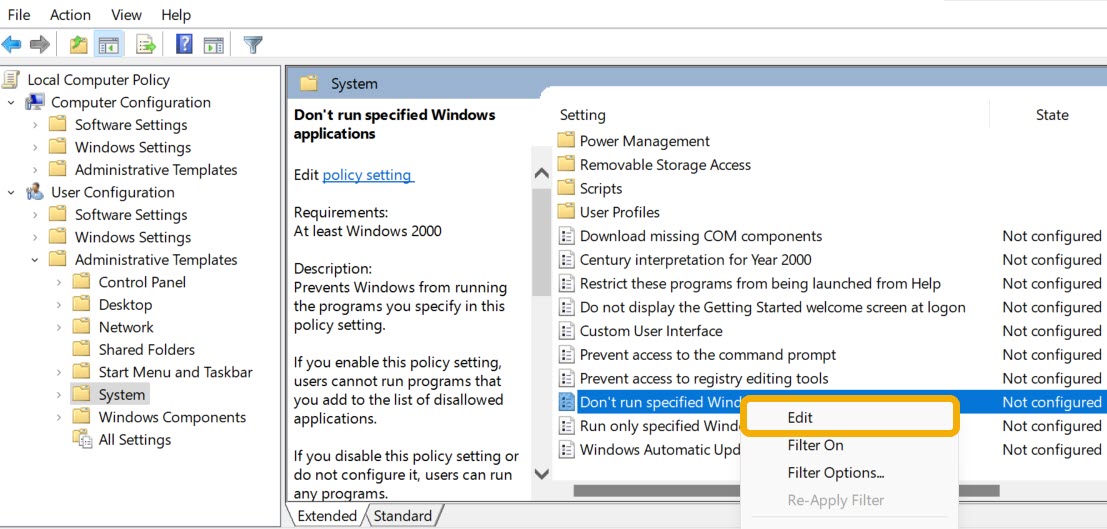Click the Forward arrow toolbar icon
This screenshot has height=529, width=1107.
point(40,45)
